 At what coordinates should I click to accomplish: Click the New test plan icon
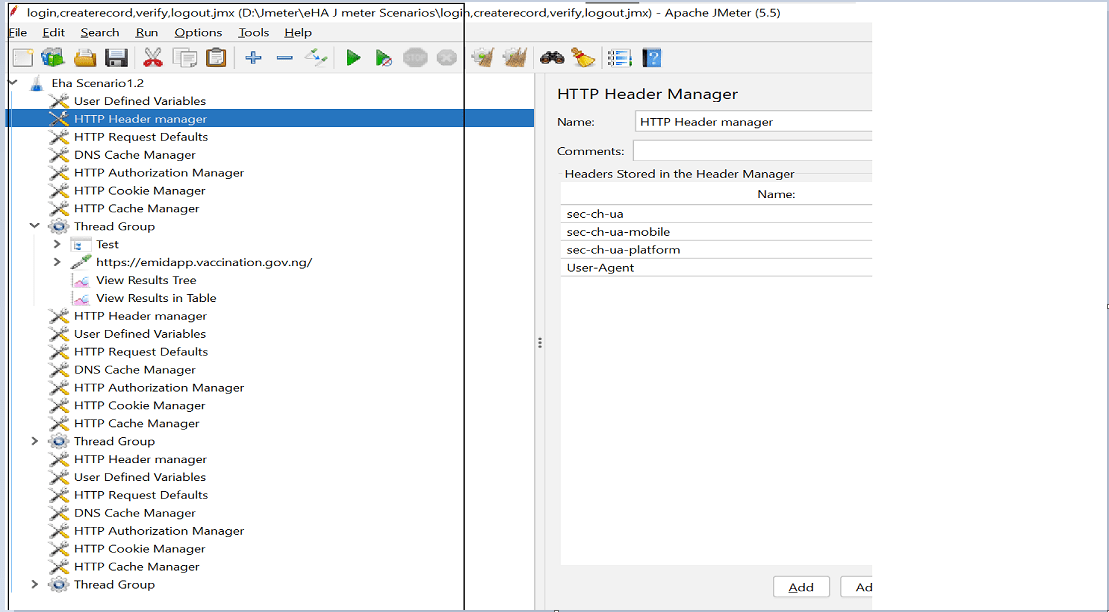click(22, 58)
